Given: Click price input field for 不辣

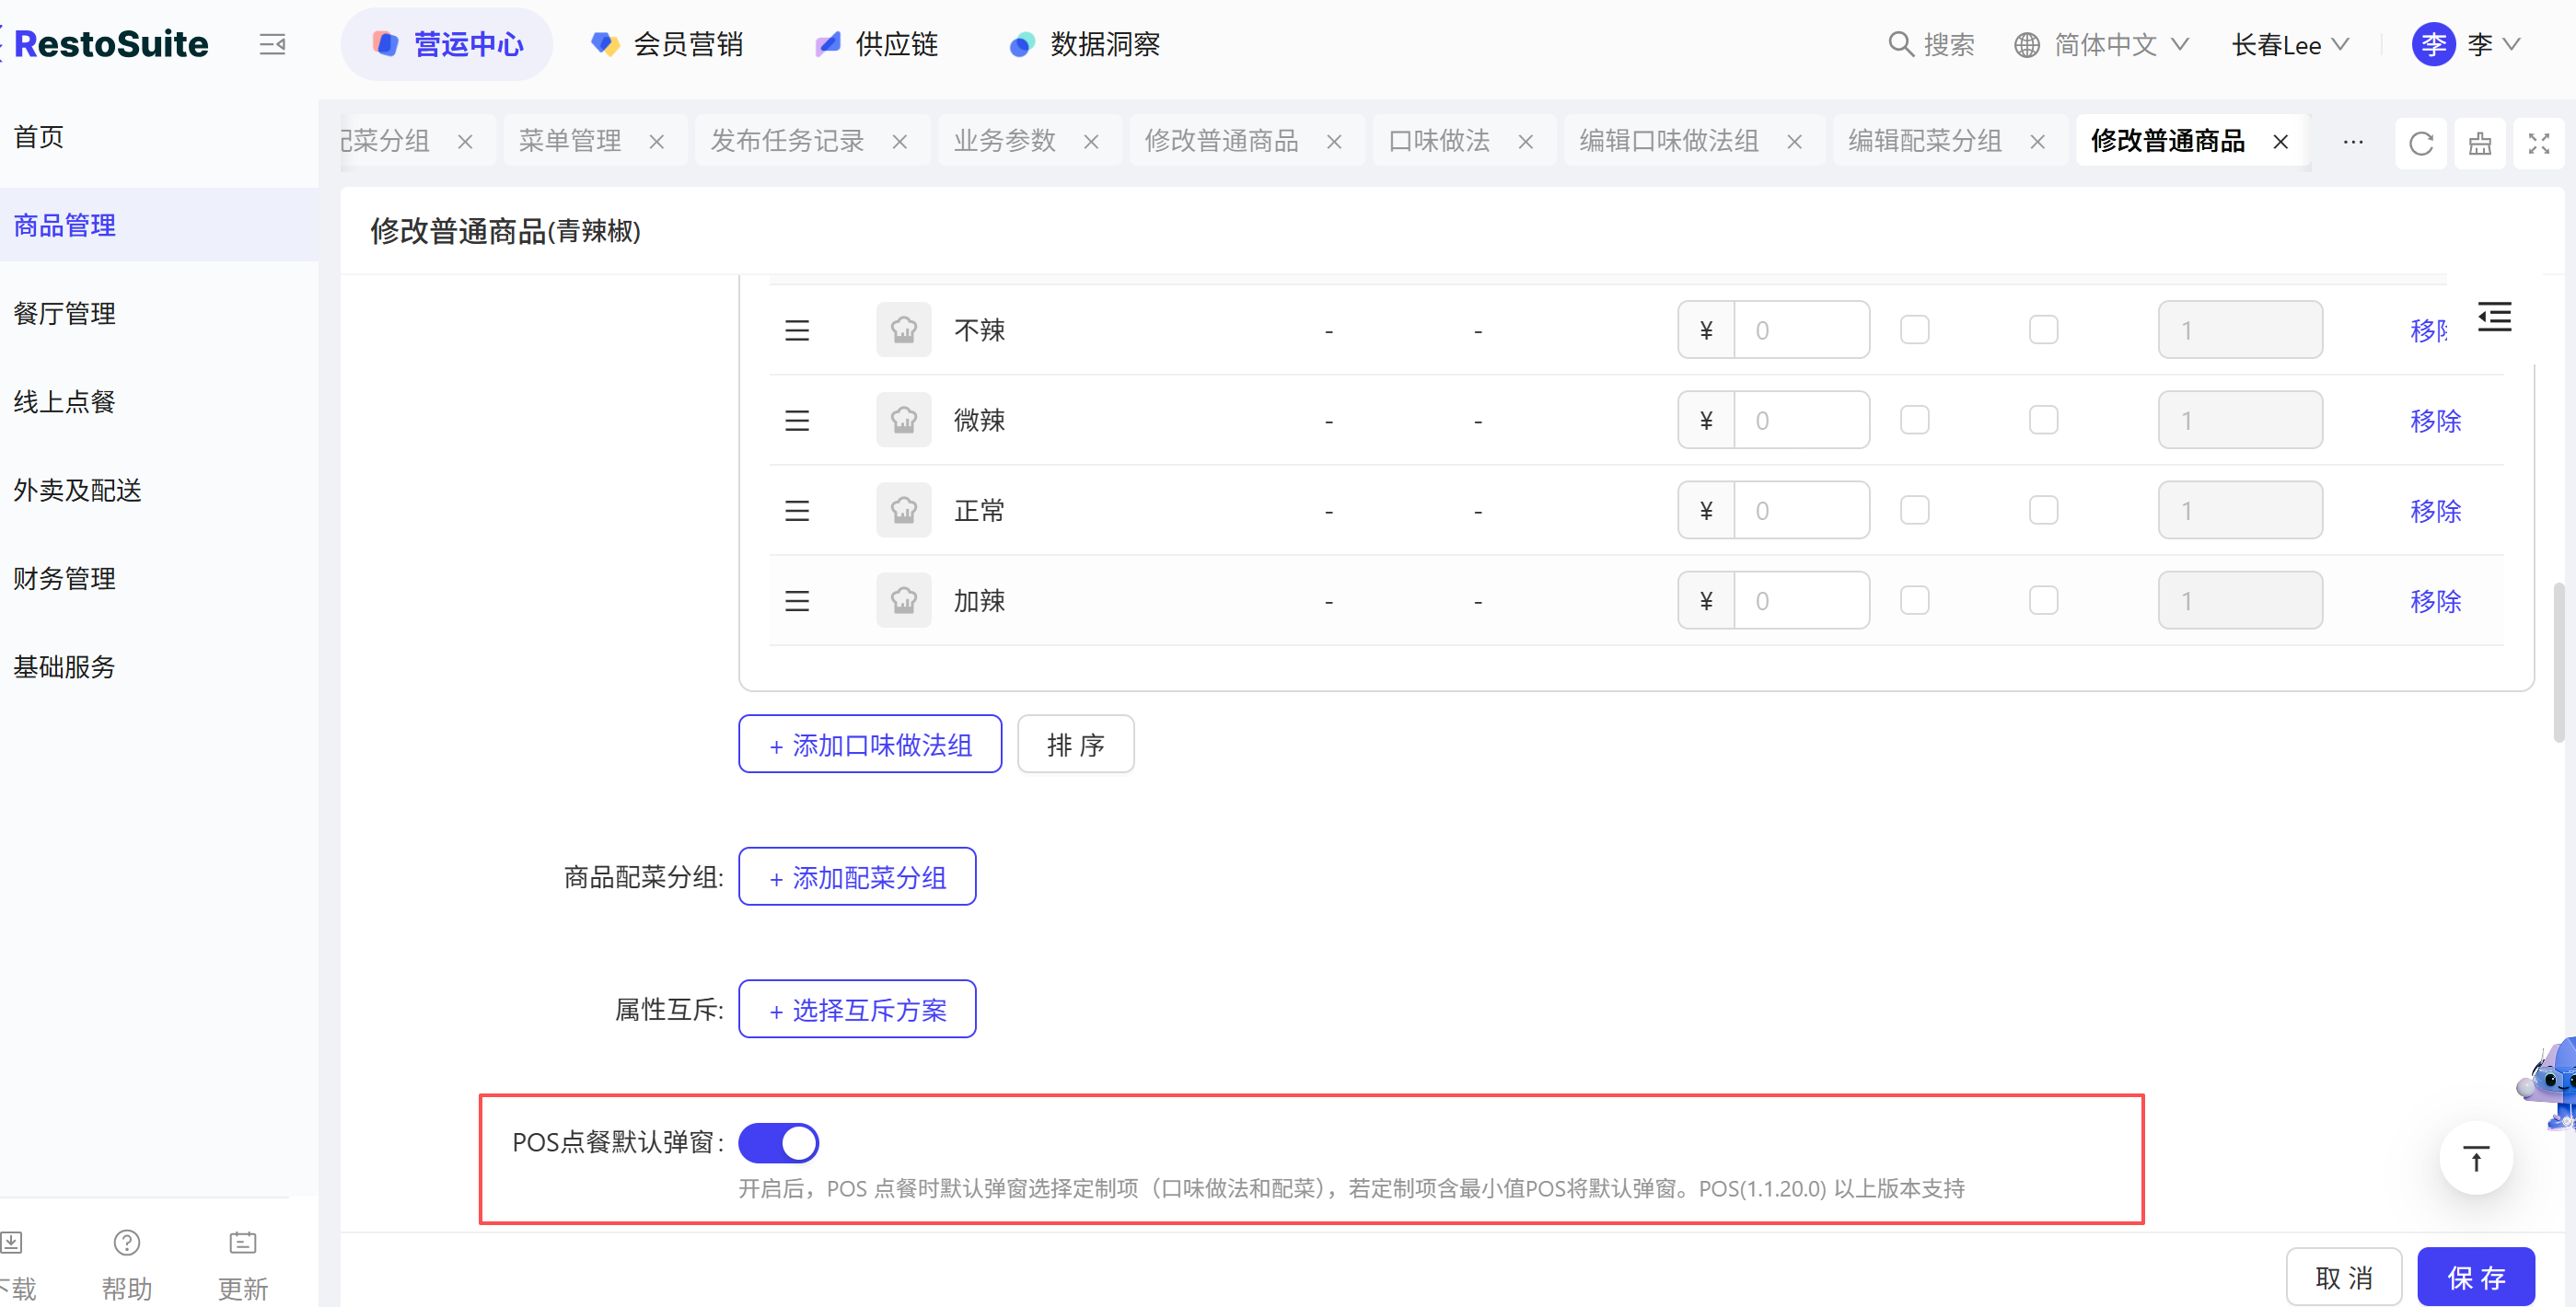Looking at the screenshot, I should point(1800,330).
